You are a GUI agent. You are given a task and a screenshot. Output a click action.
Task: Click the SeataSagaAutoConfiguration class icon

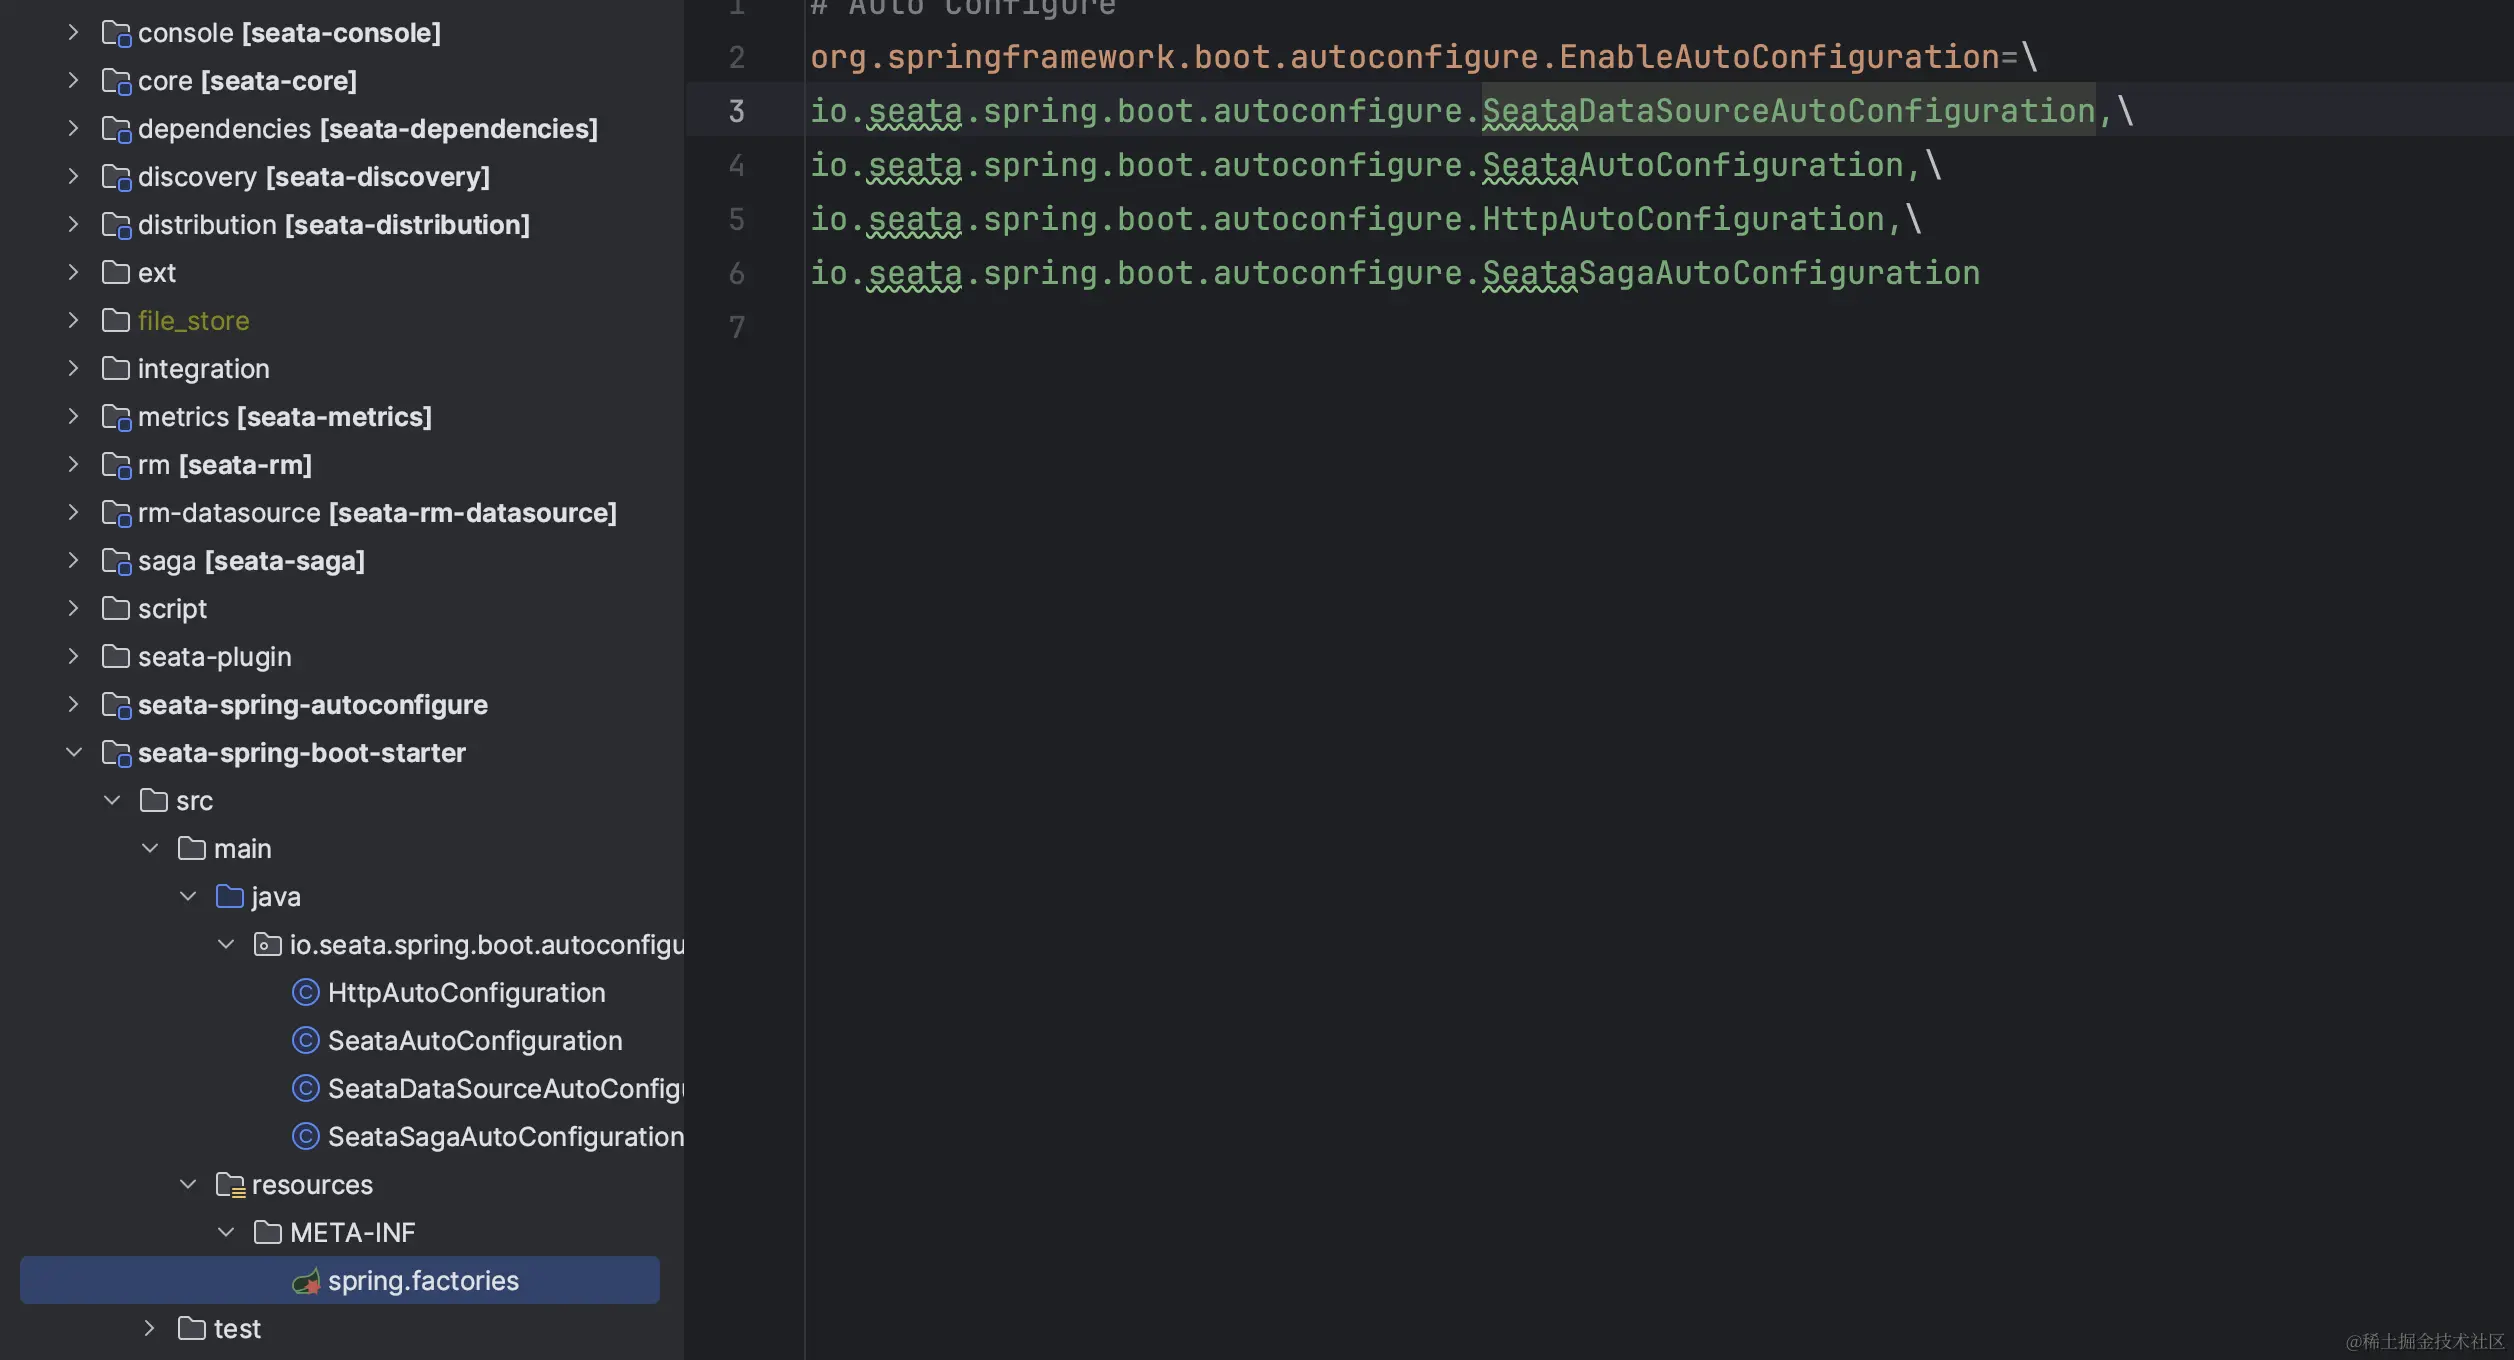pos(305,1136)
